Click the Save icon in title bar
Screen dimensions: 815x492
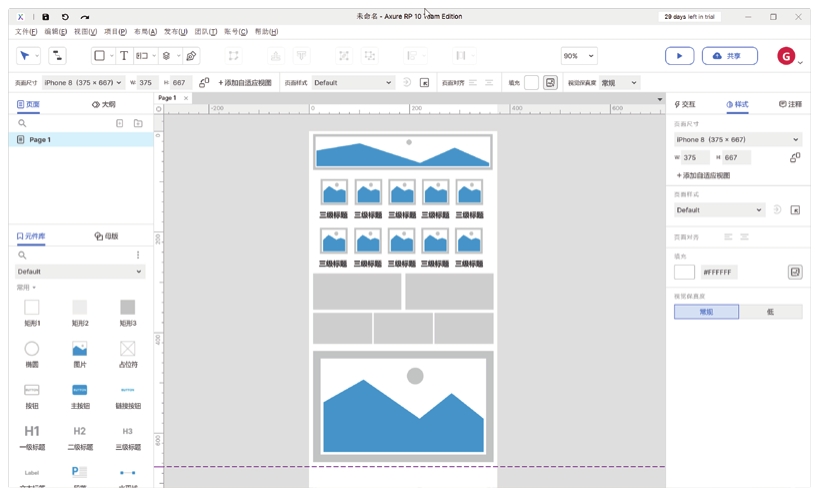click(45, 17)
